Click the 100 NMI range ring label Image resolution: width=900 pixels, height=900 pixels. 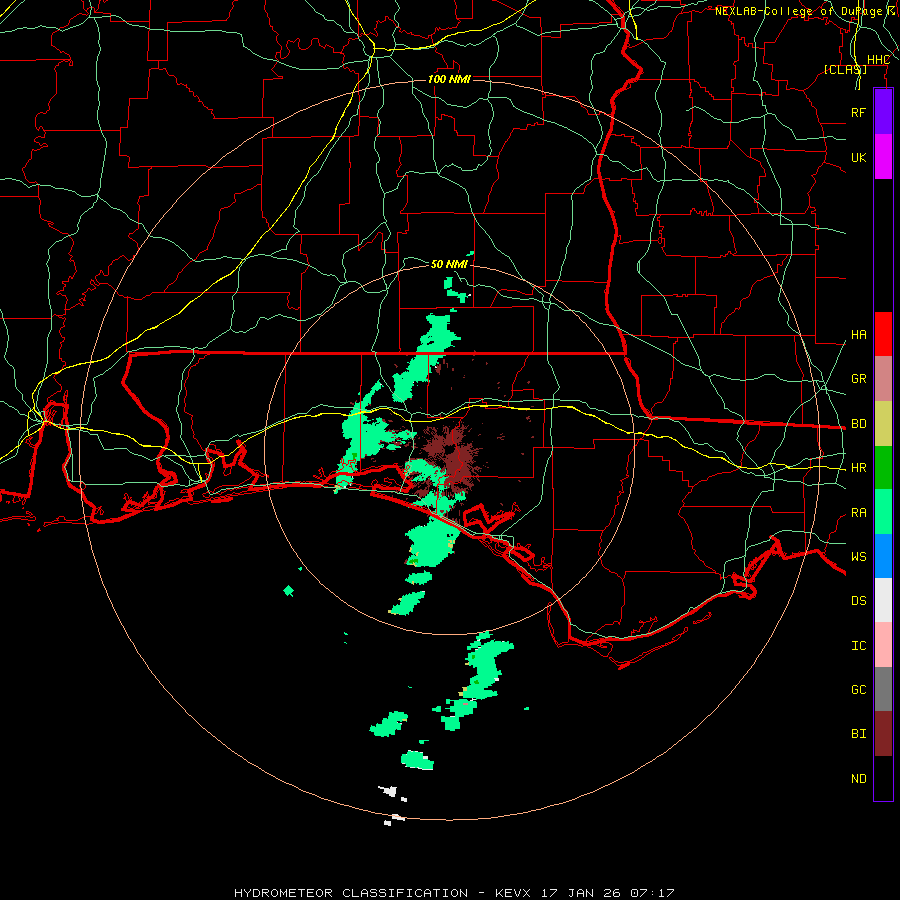449,79
